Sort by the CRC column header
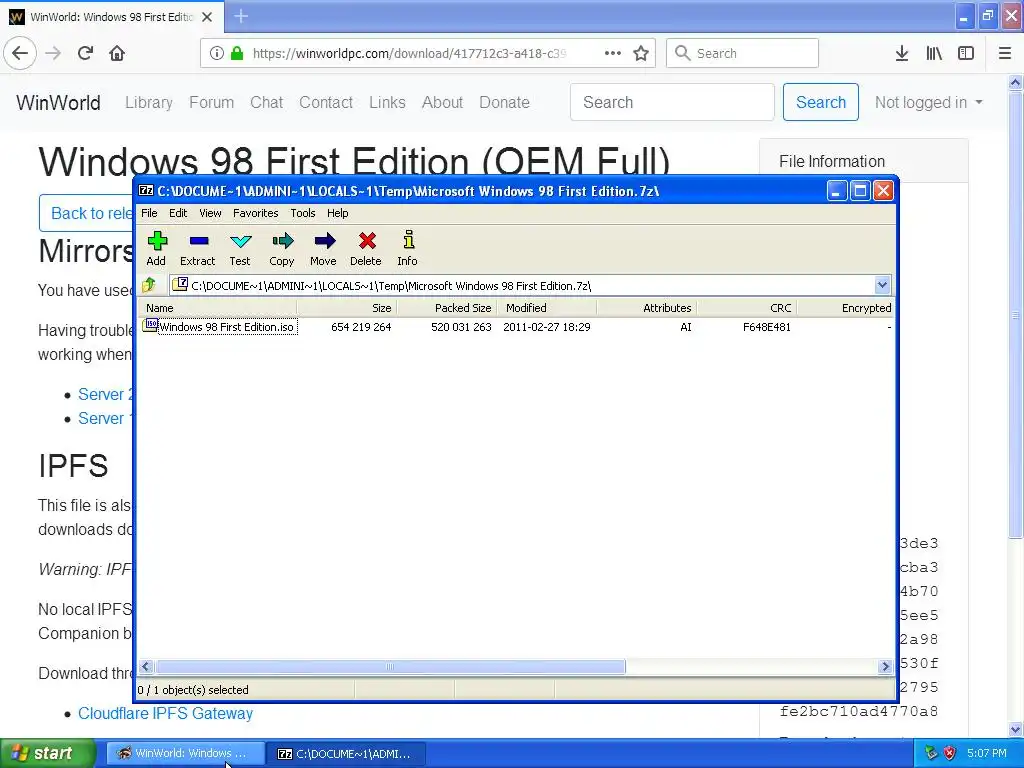 click(x=746, y=308)
